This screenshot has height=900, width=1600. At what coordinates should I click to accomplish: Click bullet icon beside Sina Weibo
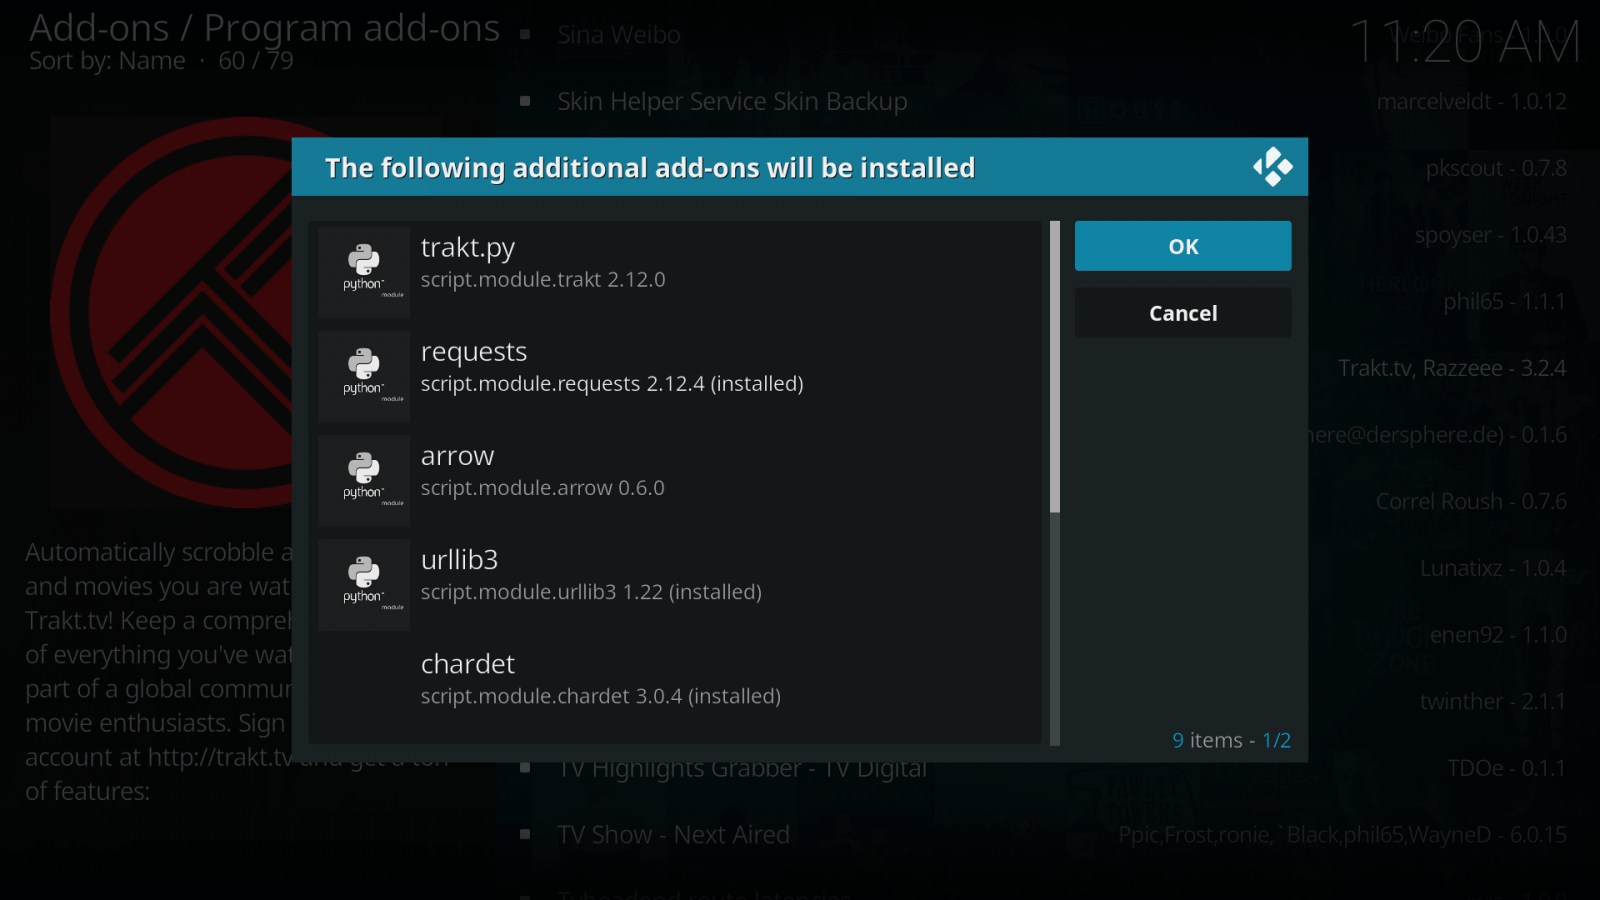pyautogui.click(x=525, y=34)
